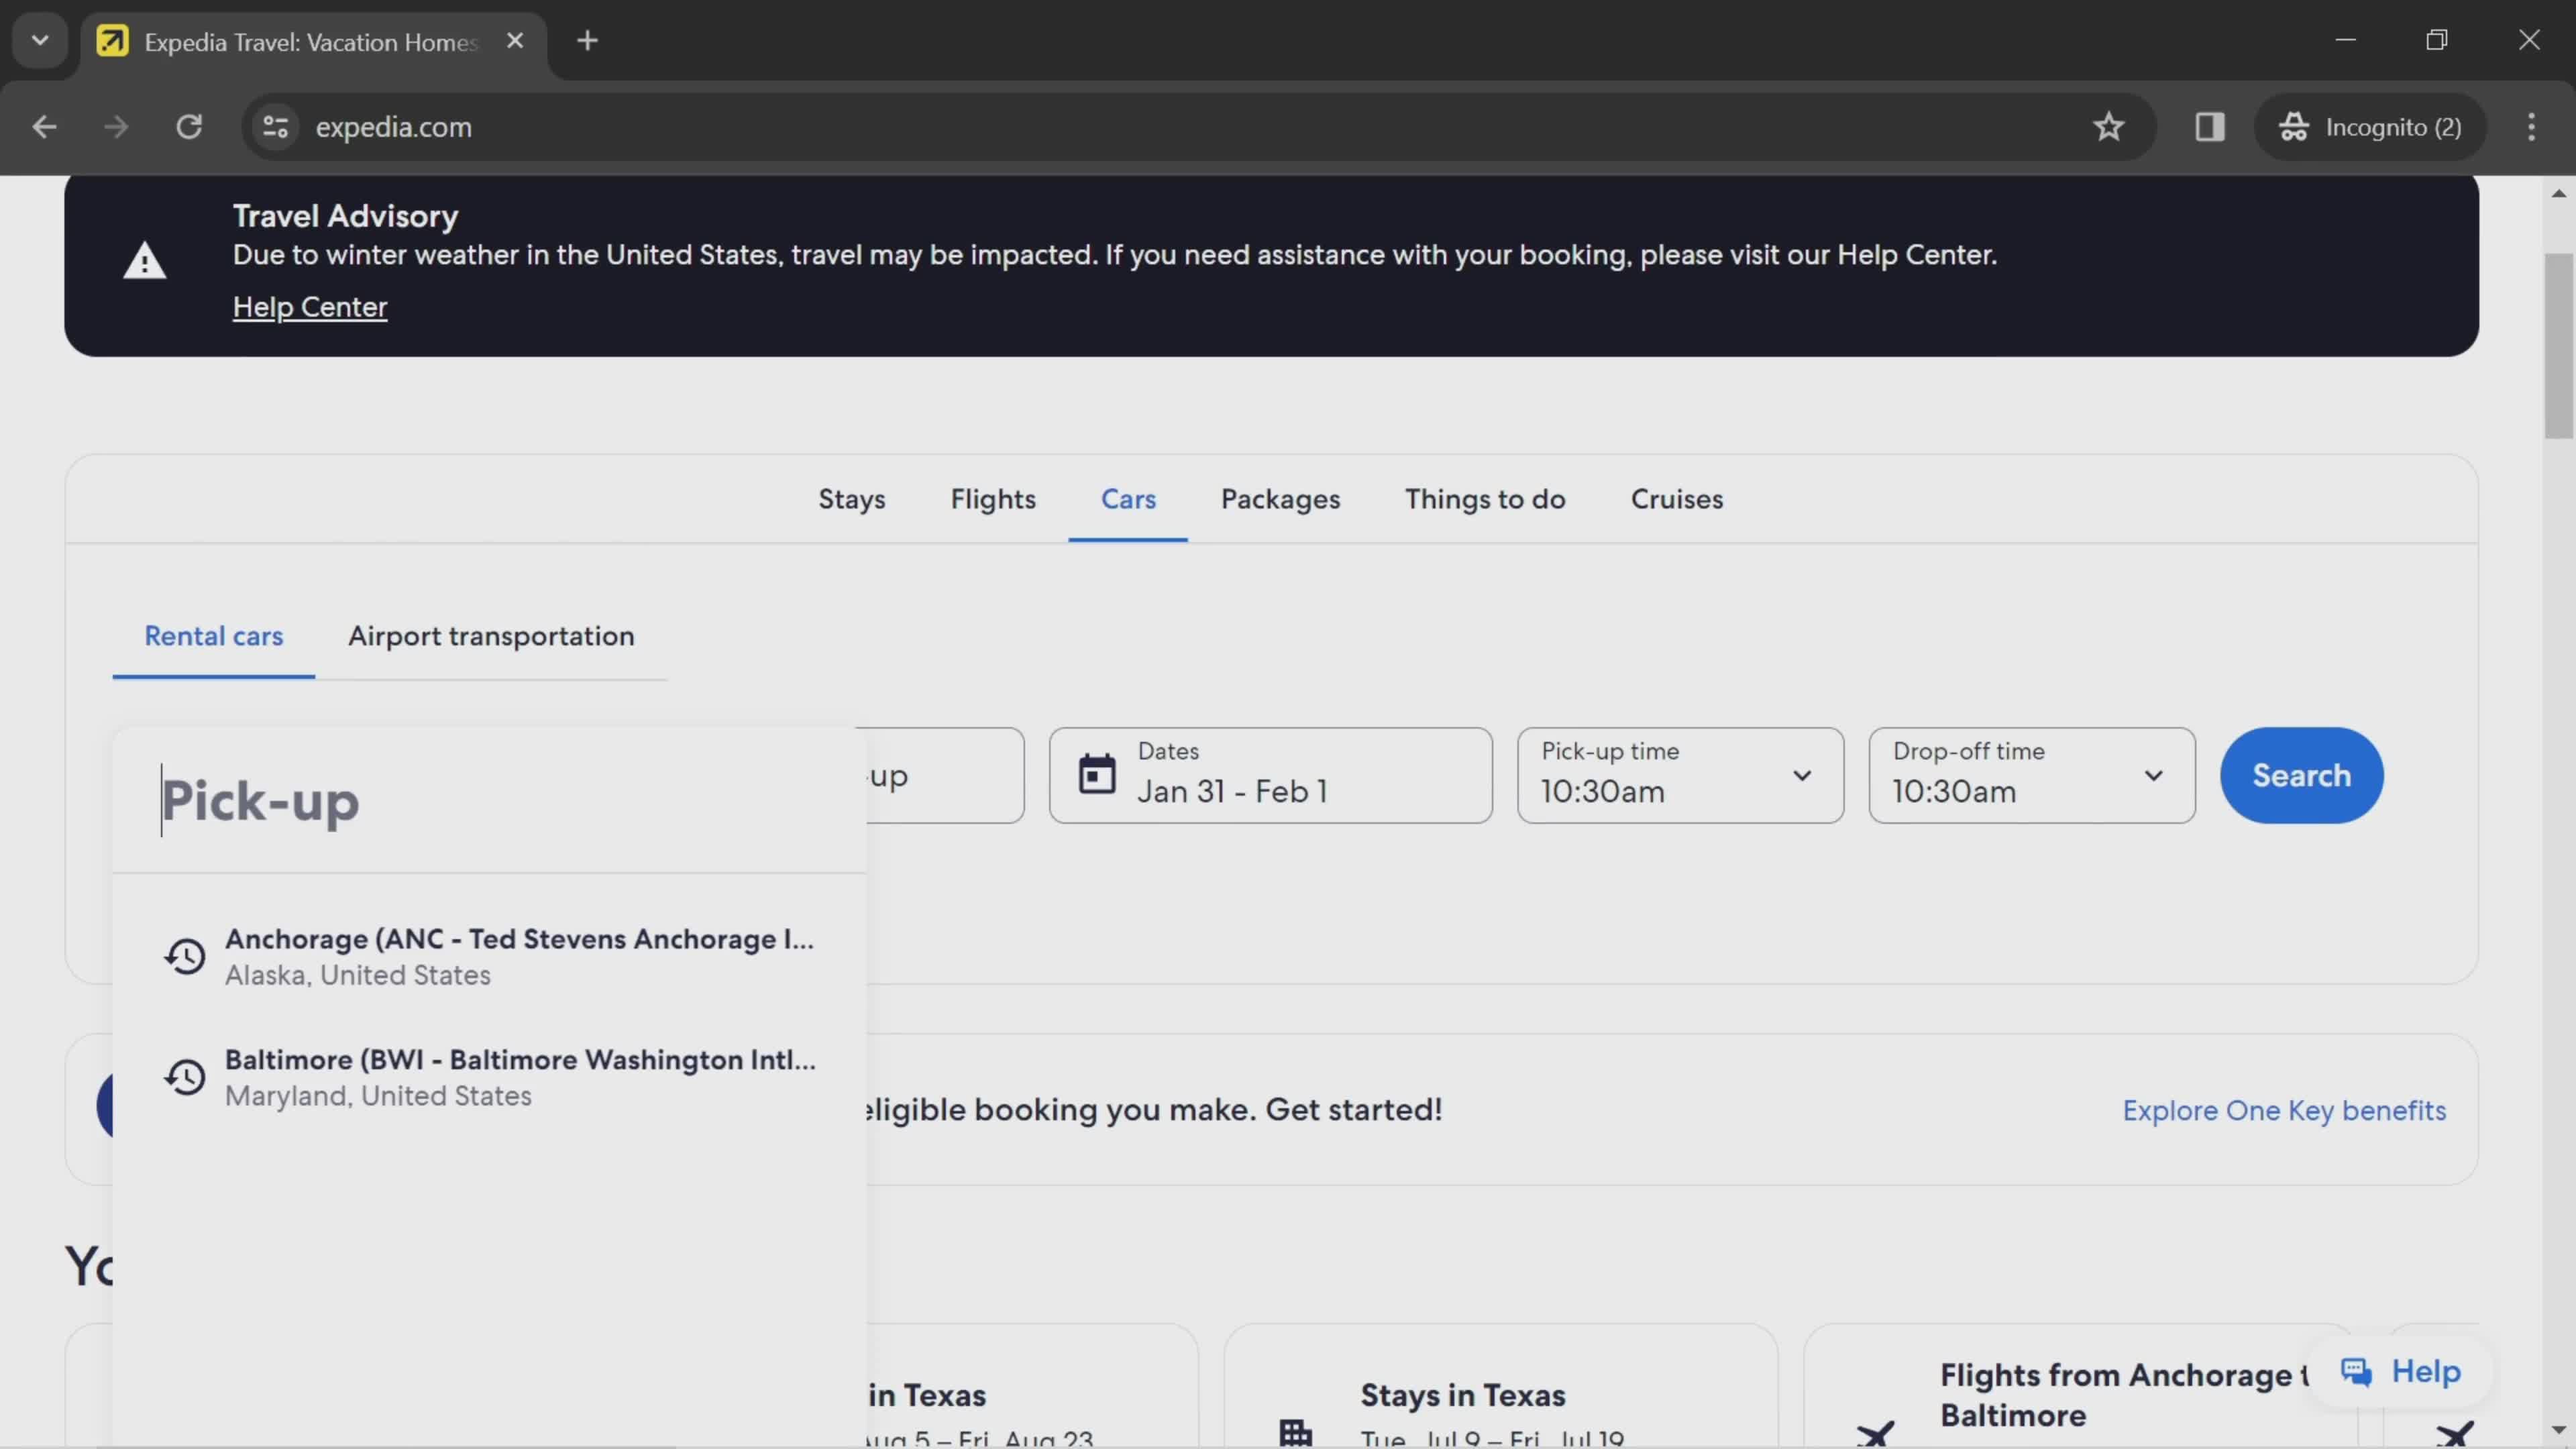Image resolution: width=2576 pixels, height=1449 pixels.
Task: Click Explore One Key benefits link
Action: [2284, 1111]
